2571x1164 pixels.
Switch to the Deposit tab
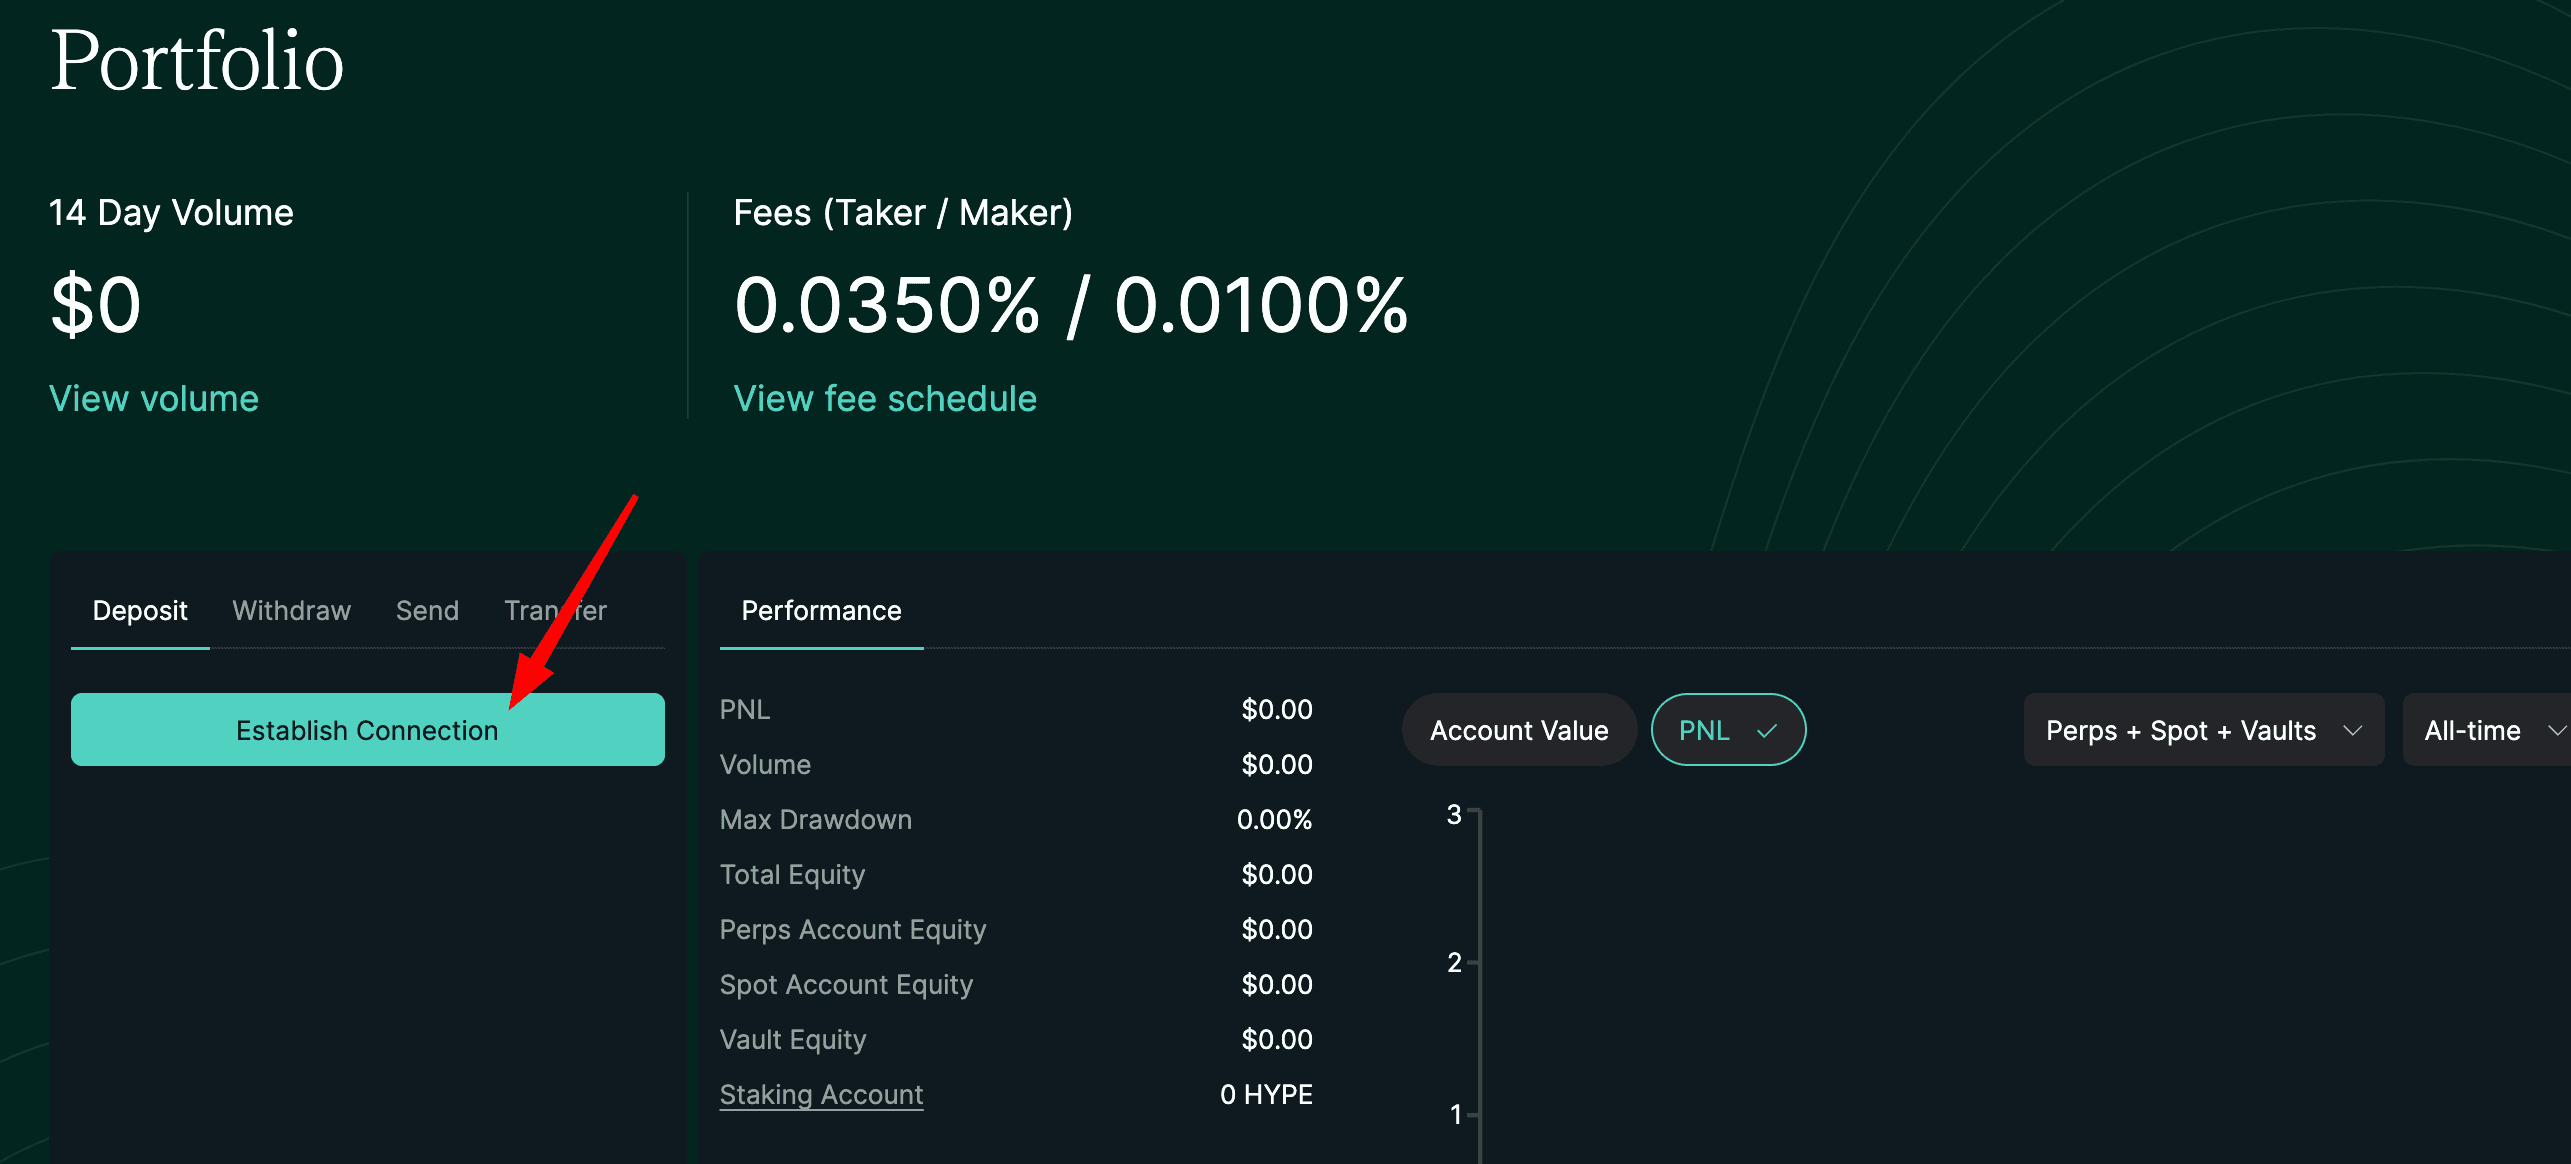tap(140, 611)
